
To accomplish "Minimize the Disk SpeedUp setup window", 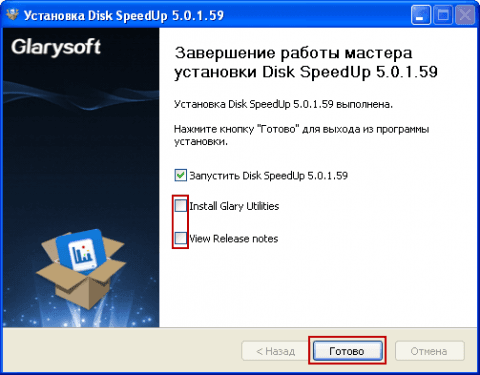I will (x=420, y=15).
